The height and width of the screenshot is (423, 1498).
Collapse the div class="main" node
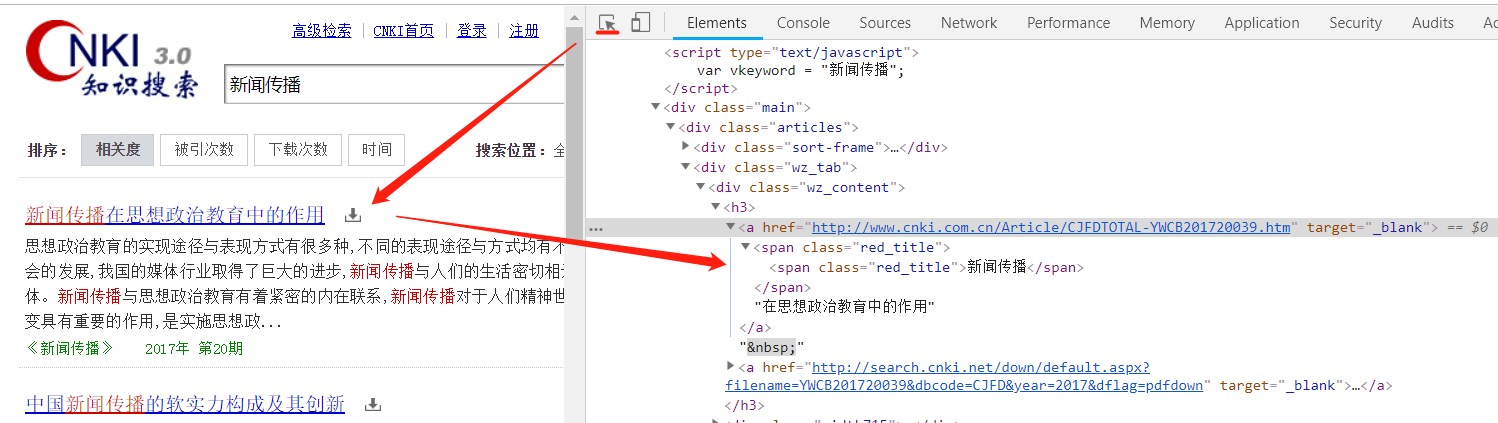[x=656, y=107]
